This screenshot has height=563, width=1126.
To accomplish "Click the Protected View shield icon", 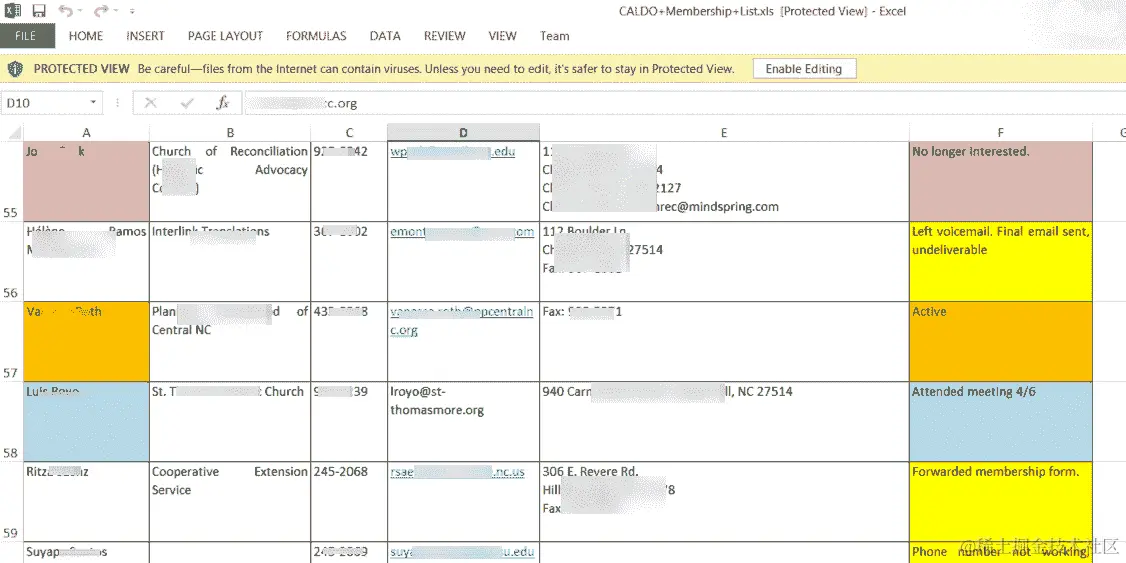I will click(16, 69).
